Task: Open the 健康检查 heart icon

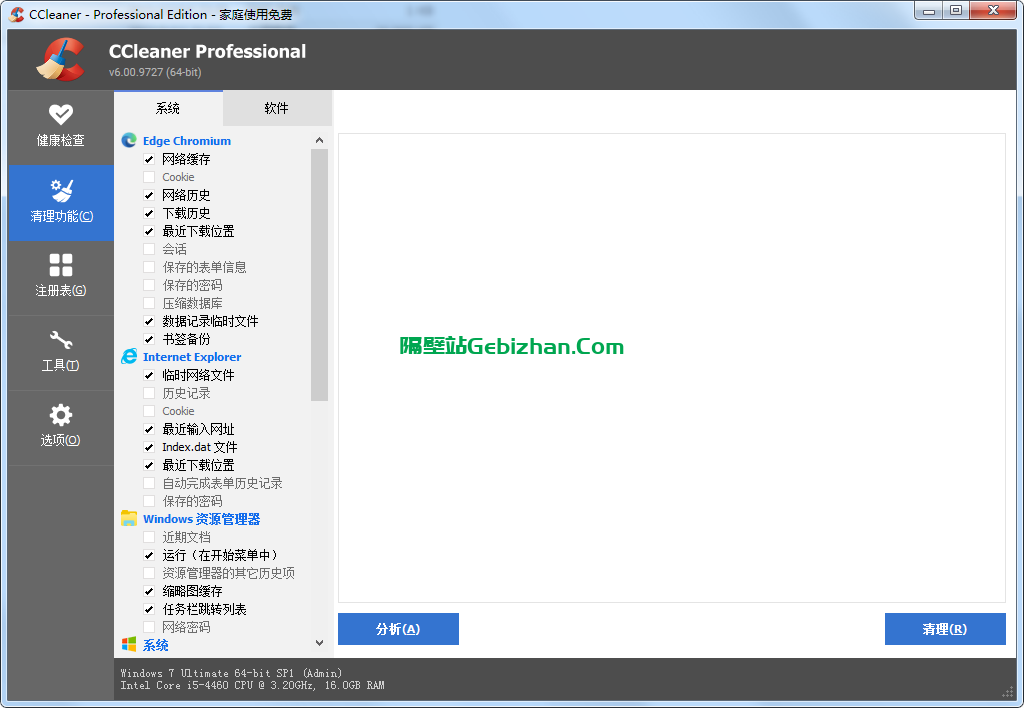Action: [61, 114]
